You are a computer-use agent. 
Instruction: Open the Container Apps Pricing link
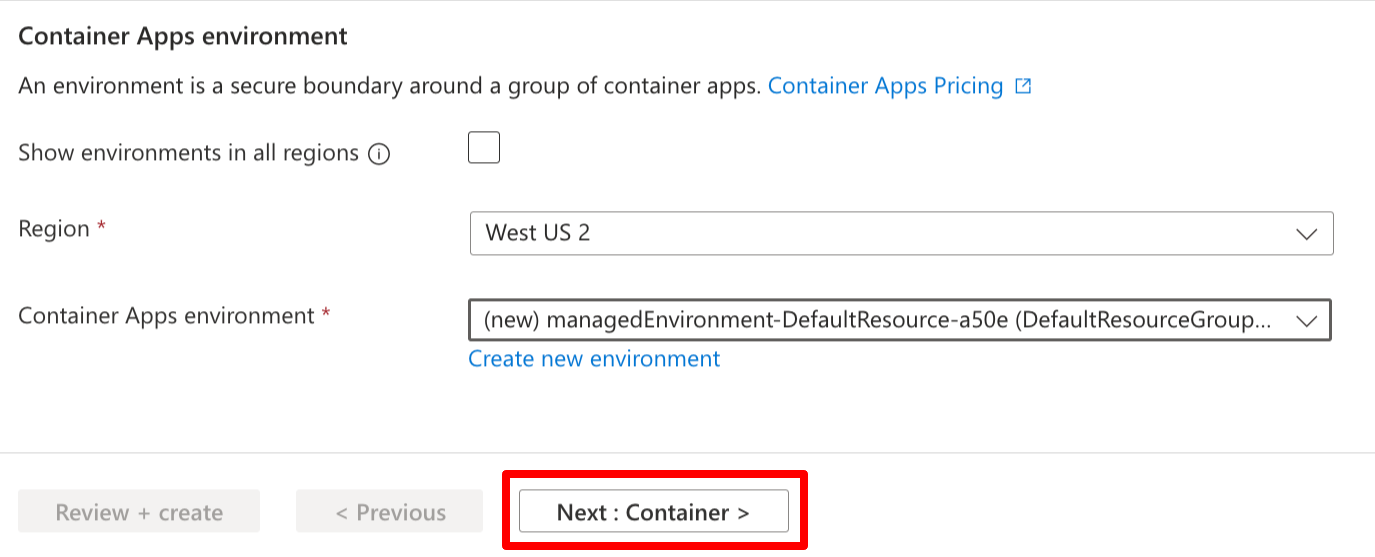click(x=885, y=86)
